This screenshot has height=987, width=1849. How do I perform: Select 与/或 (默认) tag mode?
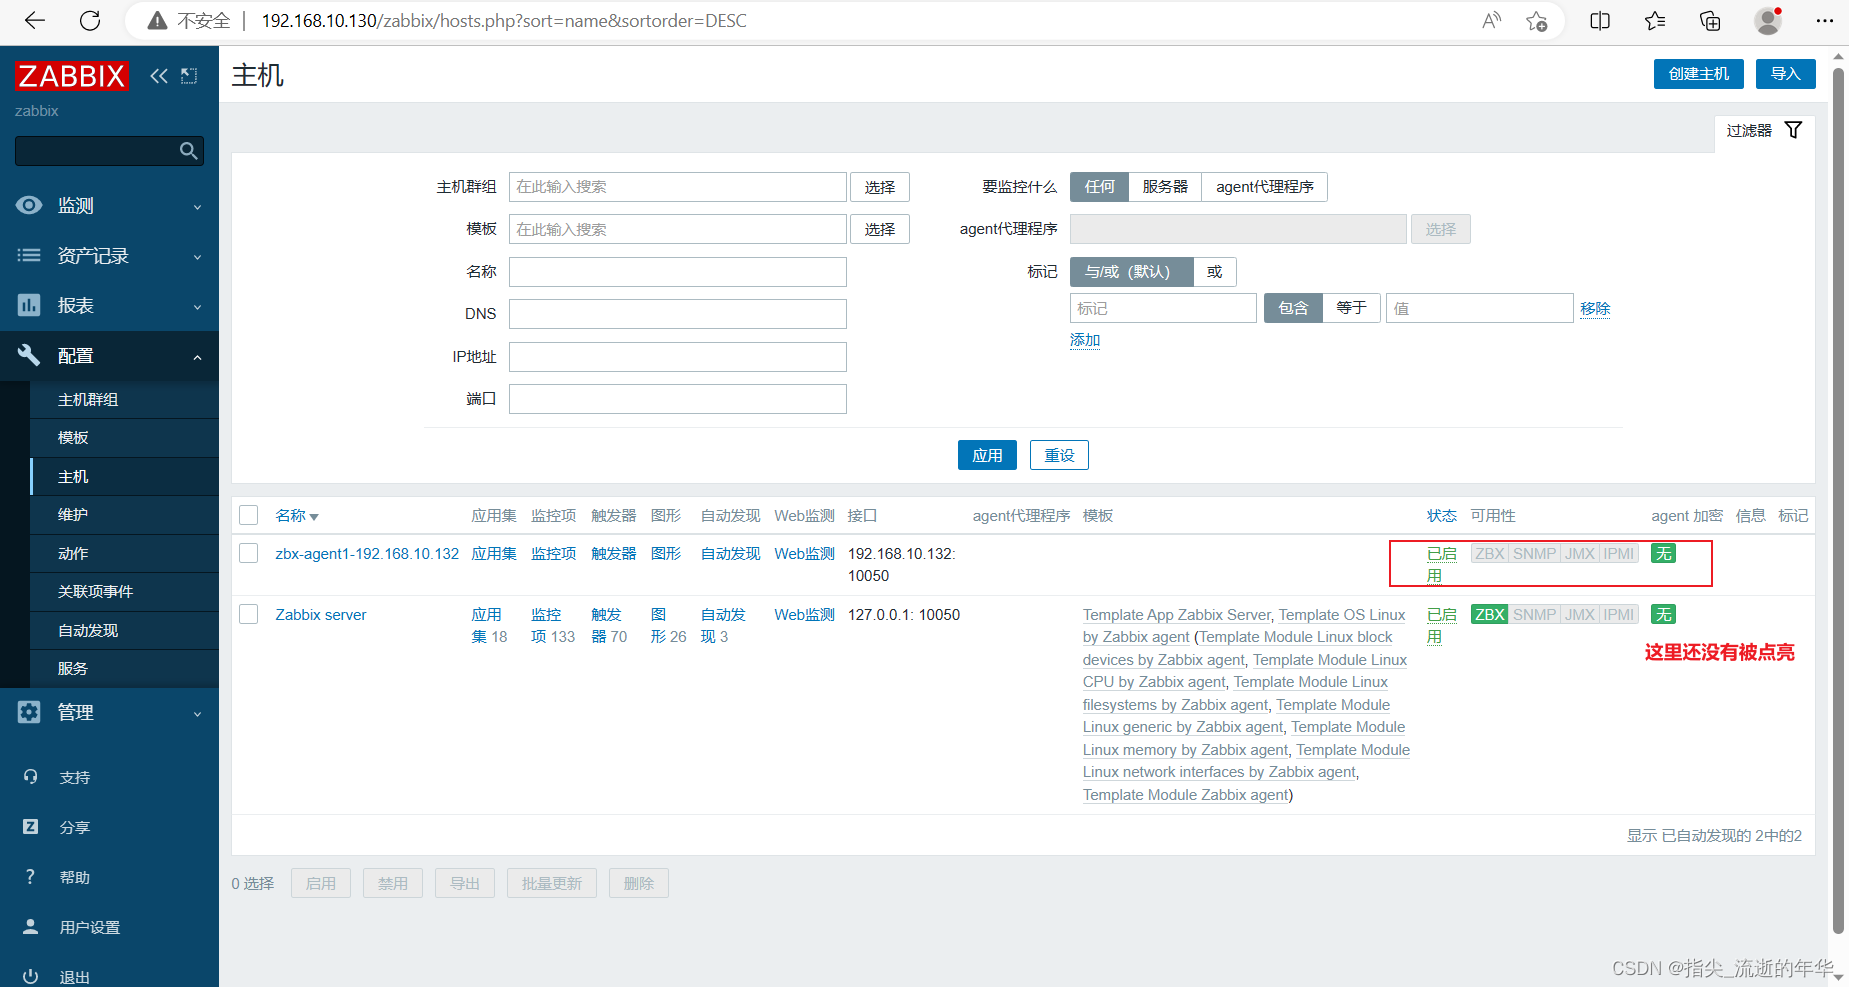tap(1131, 272)
